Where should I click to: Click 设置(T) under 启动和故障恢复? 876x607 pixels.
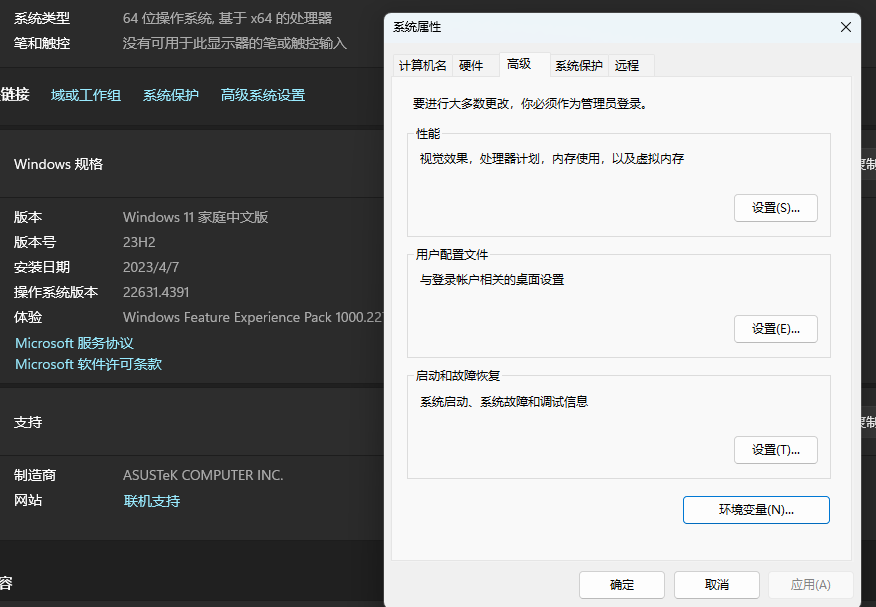(775, 450)
